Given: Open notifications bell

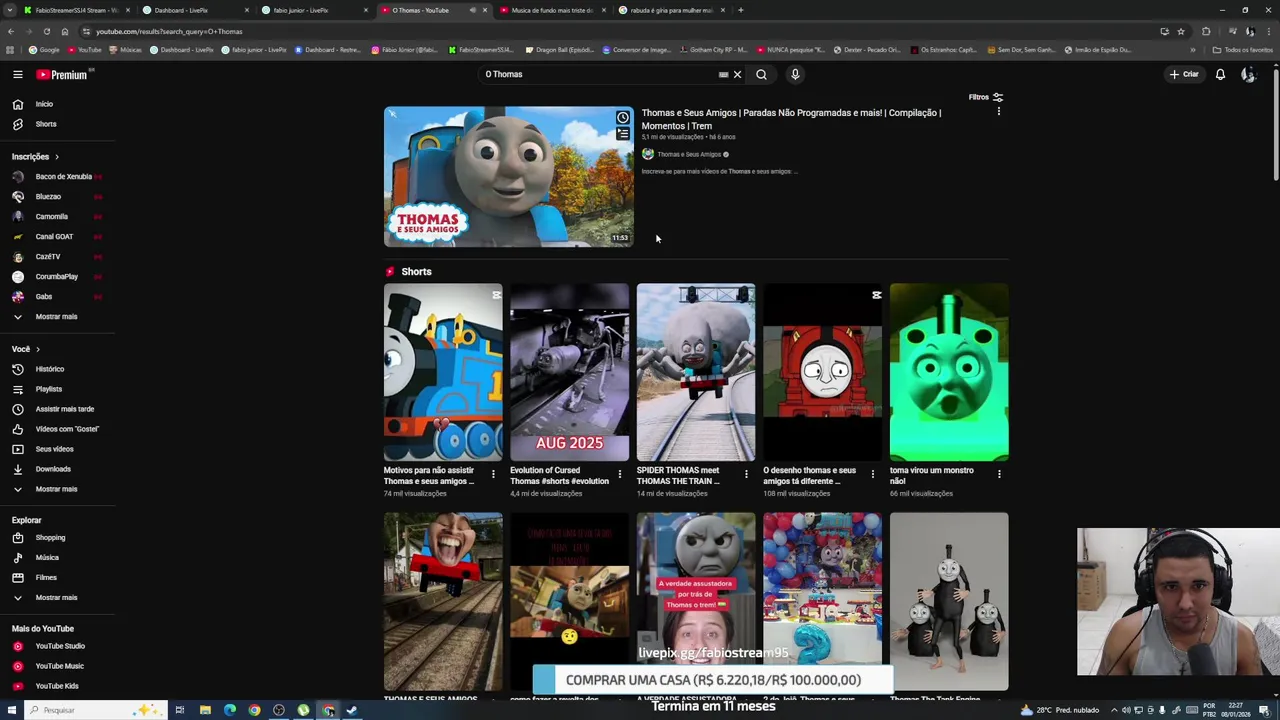Looking at the screenshot, I should pyautogui.click(x=1220, y=74).
